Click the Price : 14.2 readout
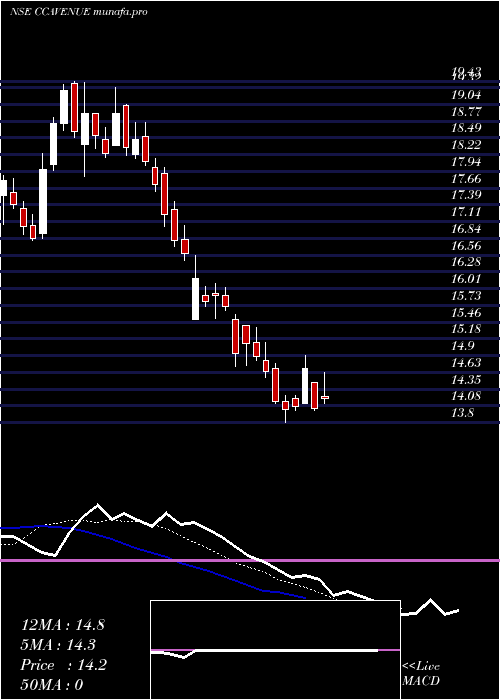The image size is (500, 700). pyautogui.click(x=63, y=665)
